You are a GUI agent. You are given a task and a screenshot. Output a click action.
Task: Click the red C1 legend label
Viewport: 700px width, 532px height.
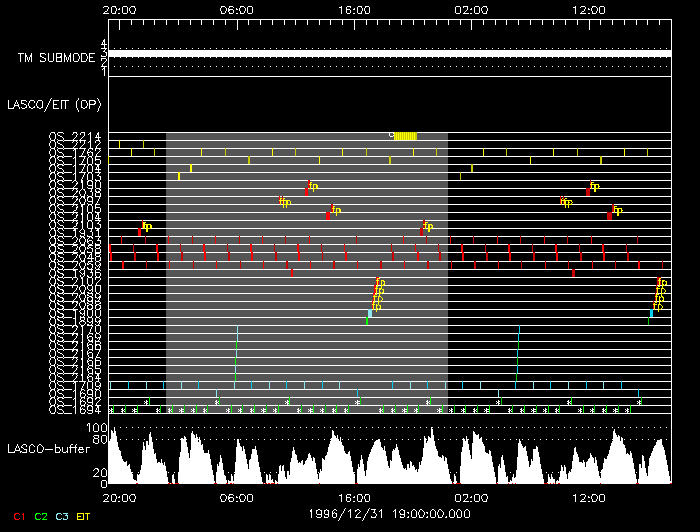[19, 516]
